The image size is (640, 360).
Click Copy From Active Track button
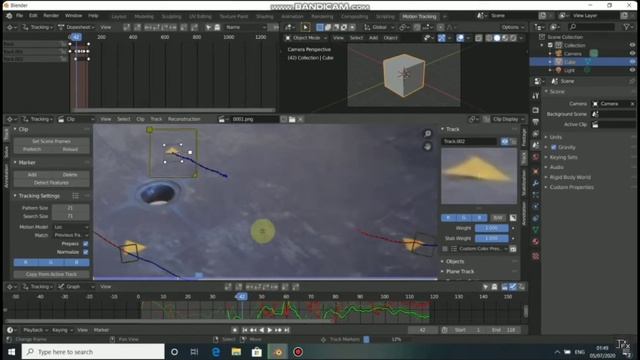[x=51, y=274]
